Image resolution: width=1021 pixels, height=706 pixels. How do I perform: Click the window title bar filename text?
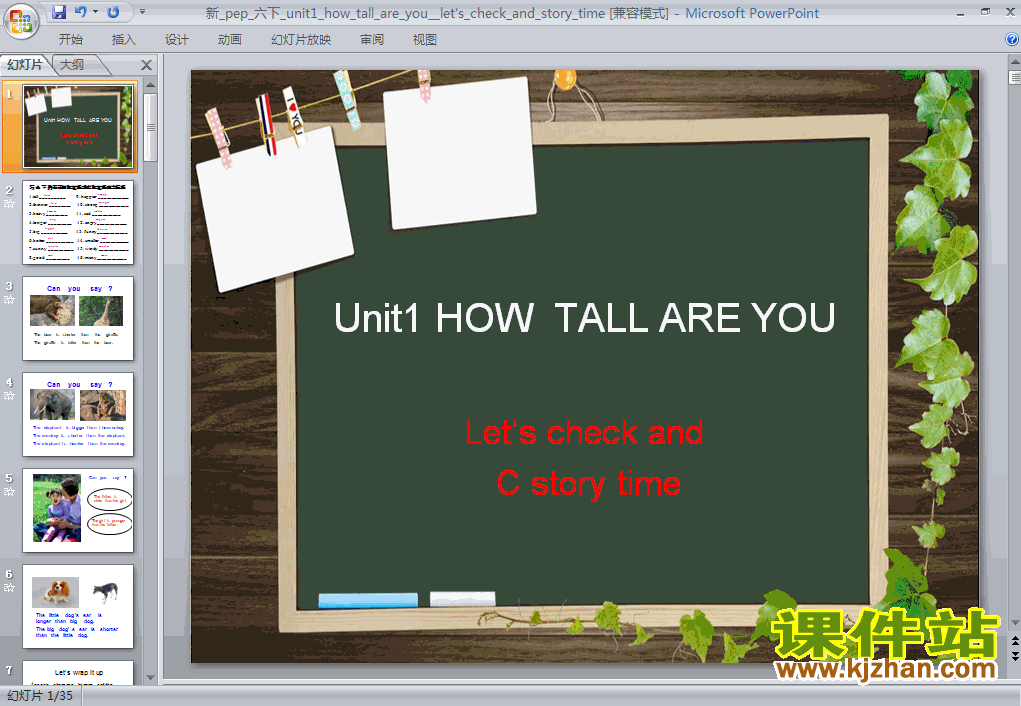pos(437,13)
